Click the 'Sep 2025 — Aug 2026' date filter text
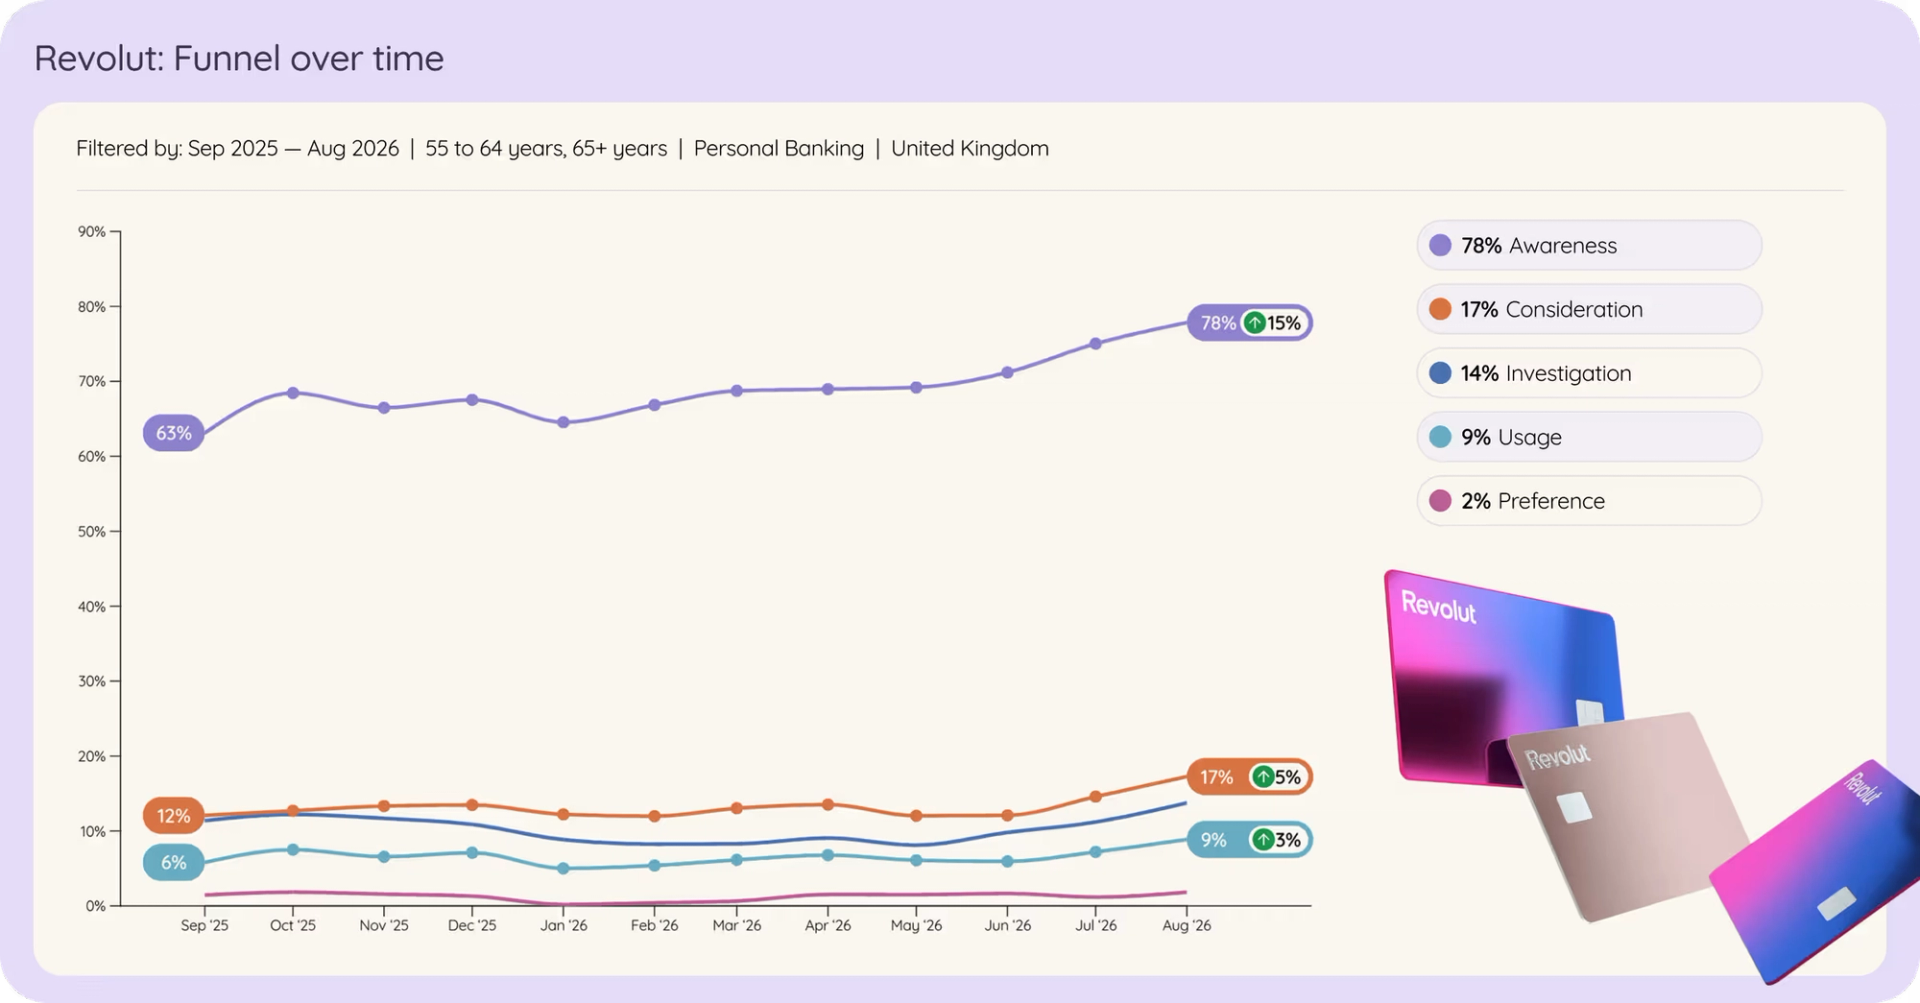 [x=293, y=148]
